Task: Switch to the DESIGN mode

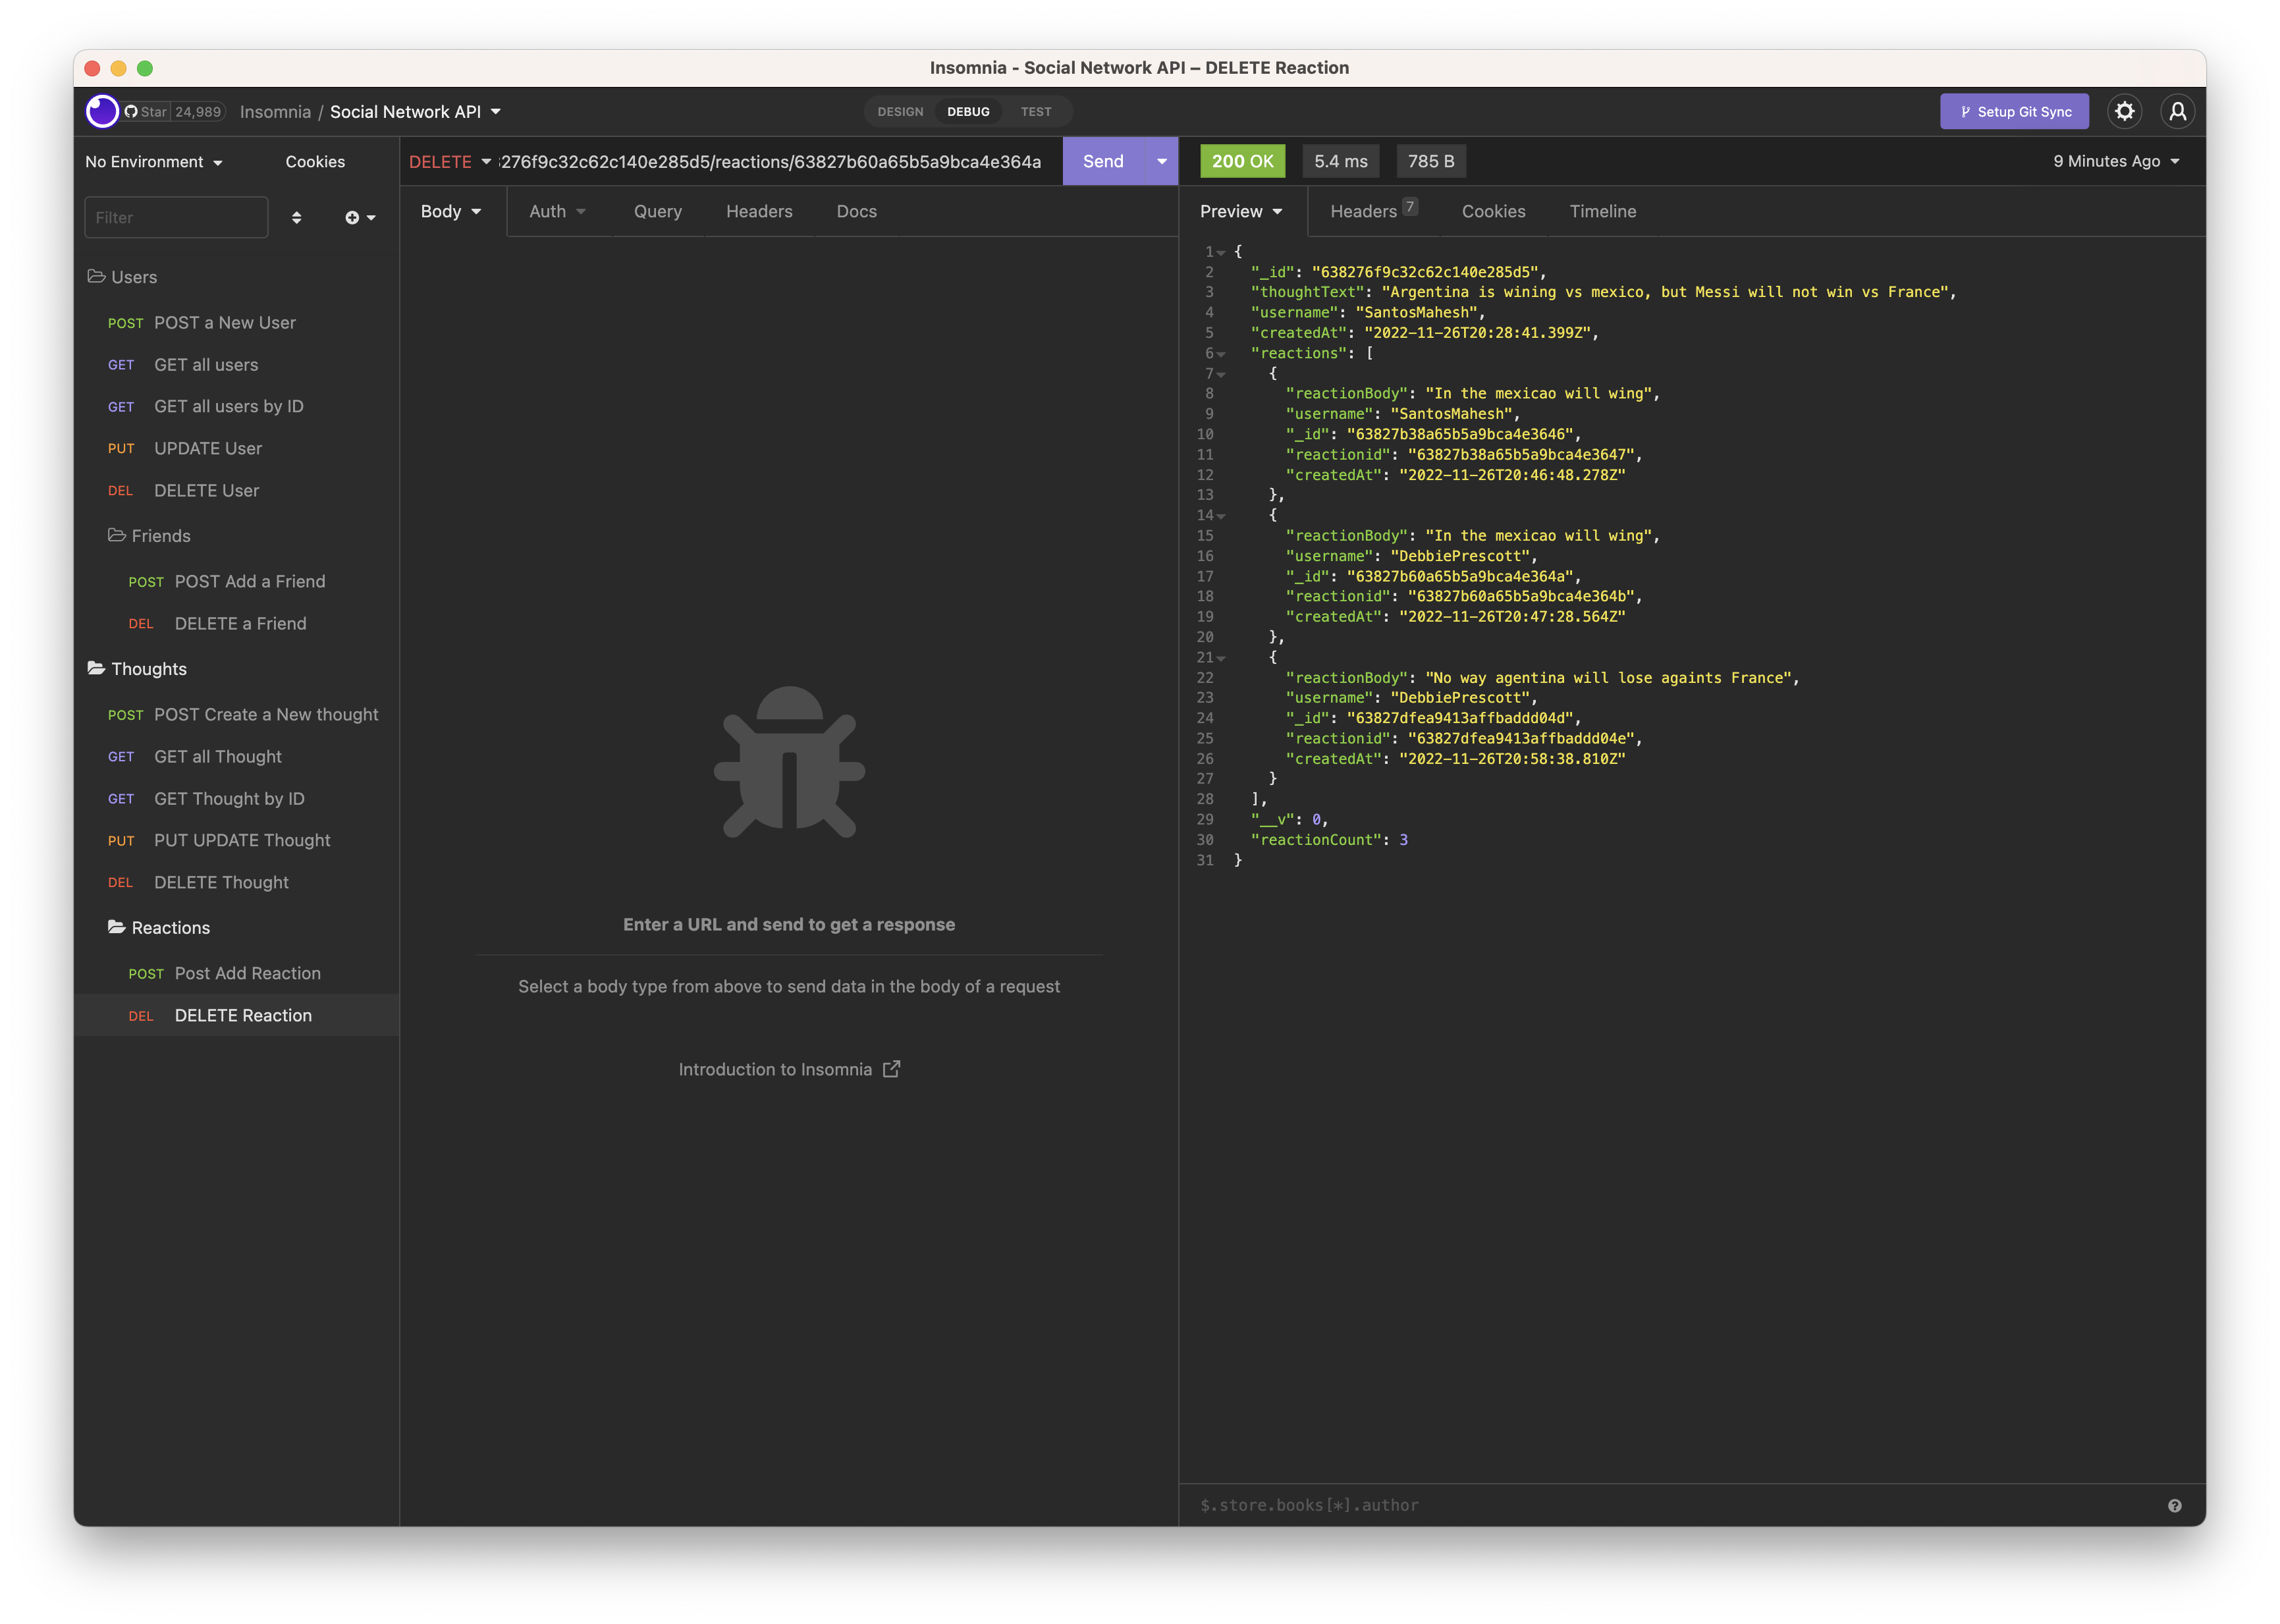Action: [x=899, y=112]
